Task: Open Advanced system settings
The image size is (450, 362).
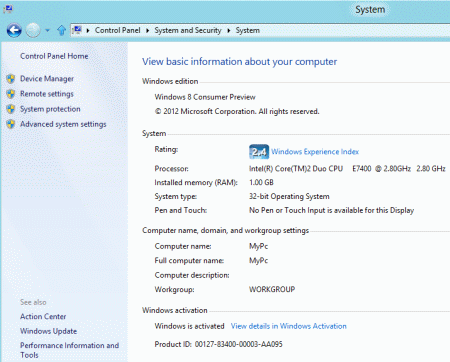Action: 63,124
